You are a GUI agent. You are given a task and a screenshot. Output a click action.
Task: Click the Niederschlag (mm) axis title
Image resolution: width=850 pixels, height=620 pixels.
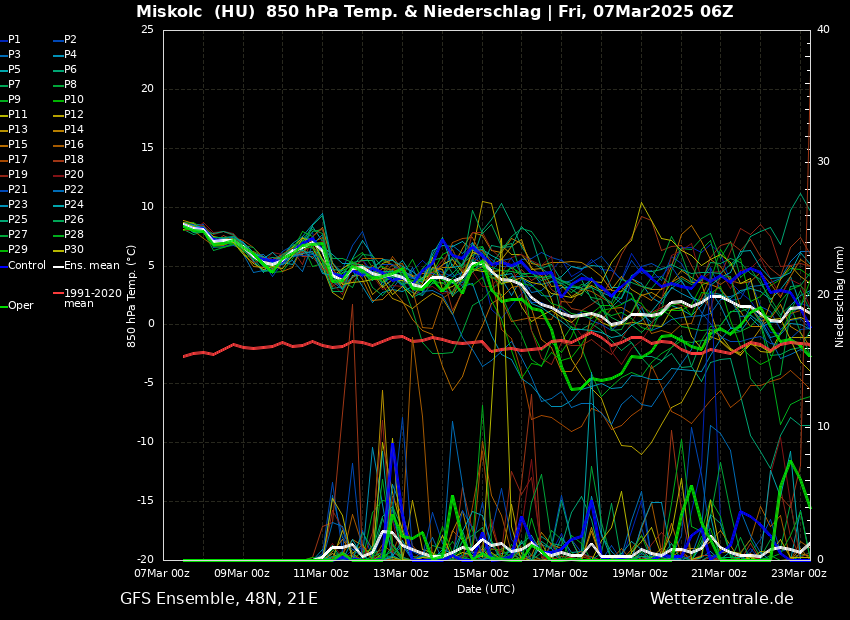(840, 296)
